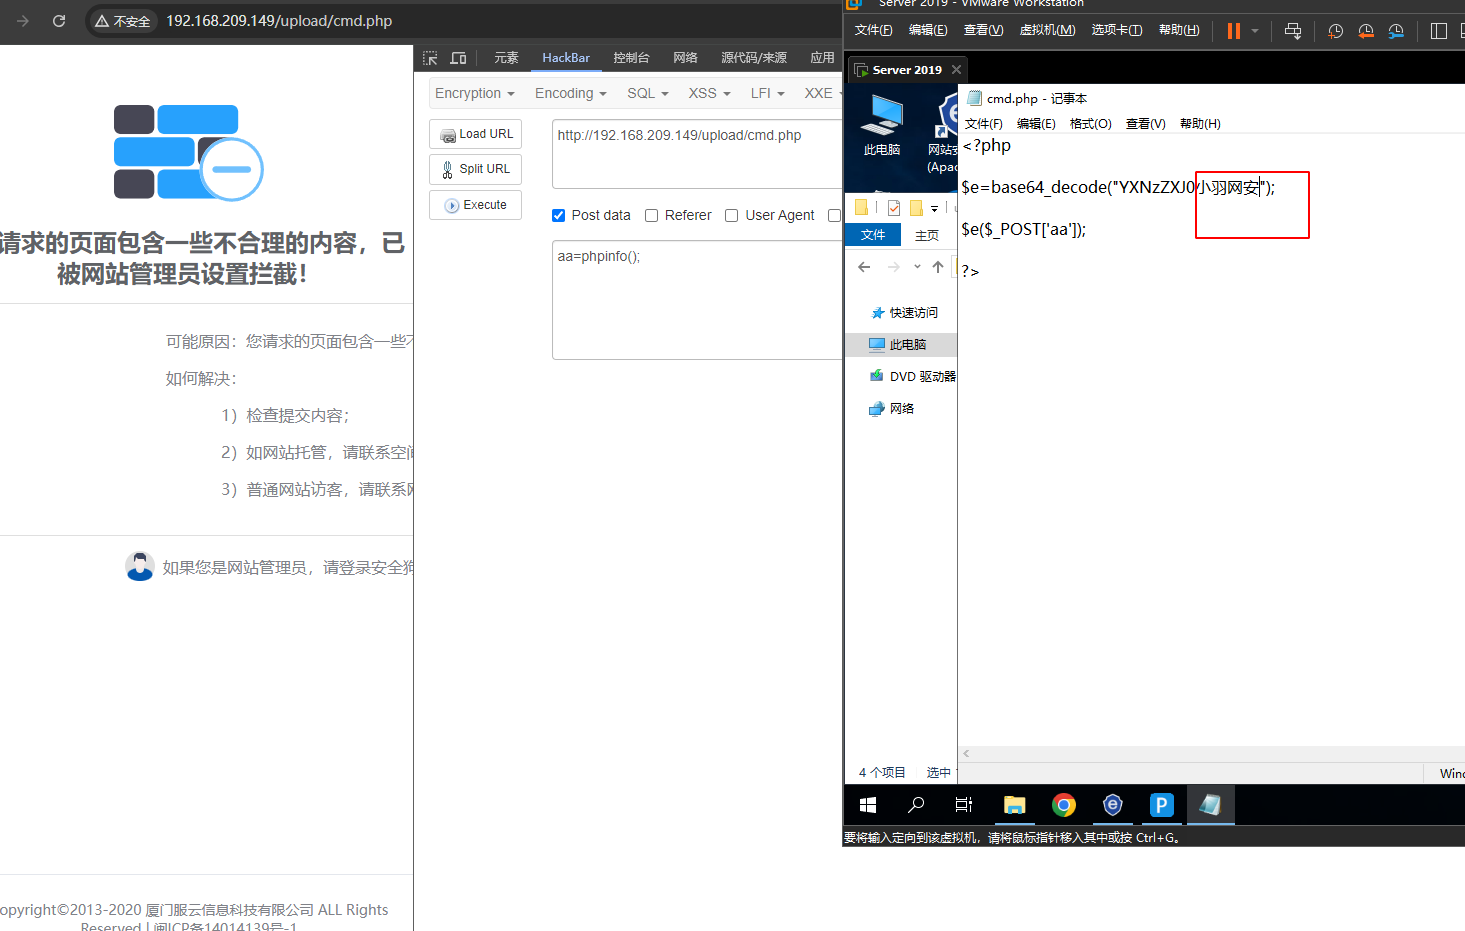Screen dimensions: 1465x931
Task: Take a snapshot with VMware snapshot icon
Action: 1335,31
